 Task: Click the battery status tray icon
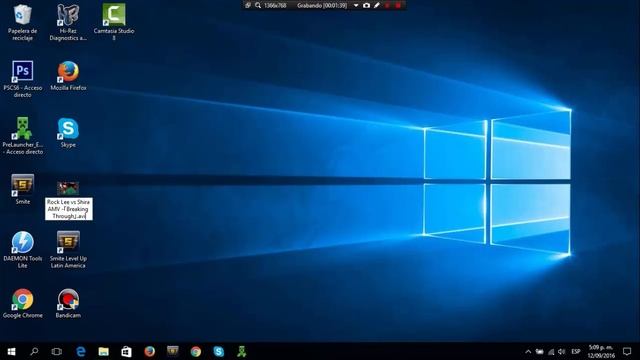[540, 351]
